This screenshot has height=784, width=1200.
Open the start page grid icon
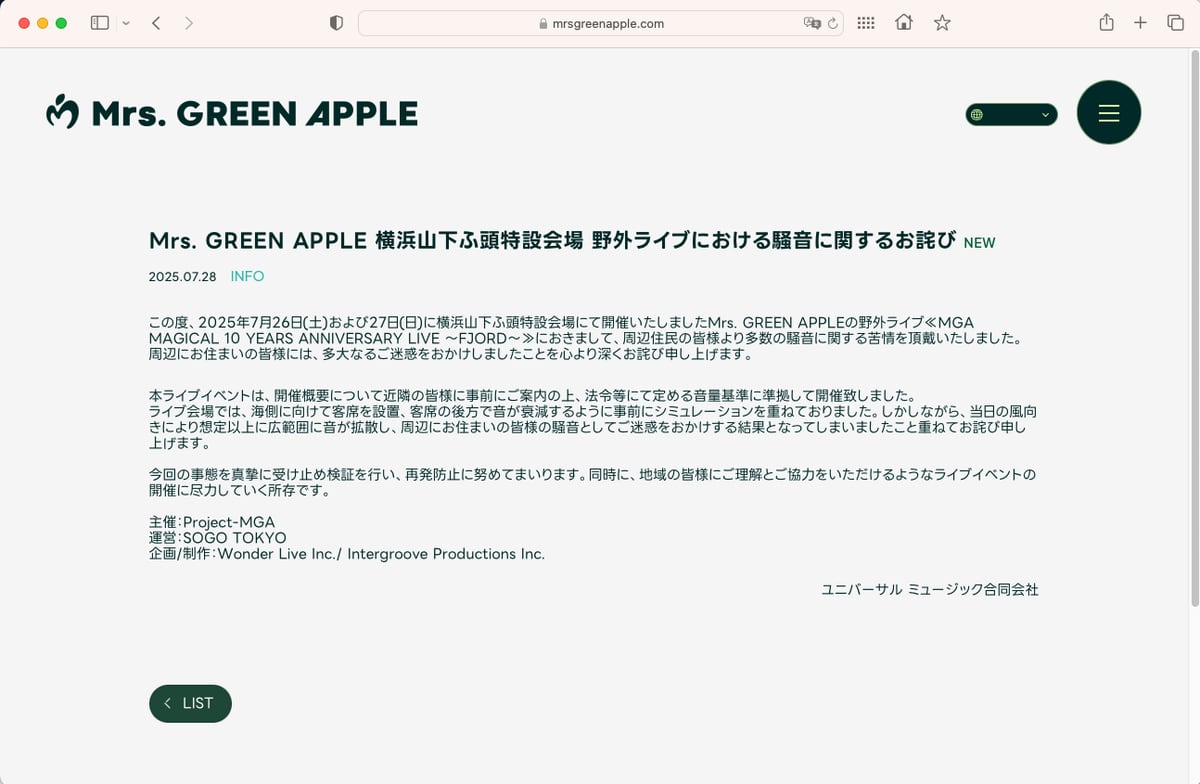pos(866,23)
